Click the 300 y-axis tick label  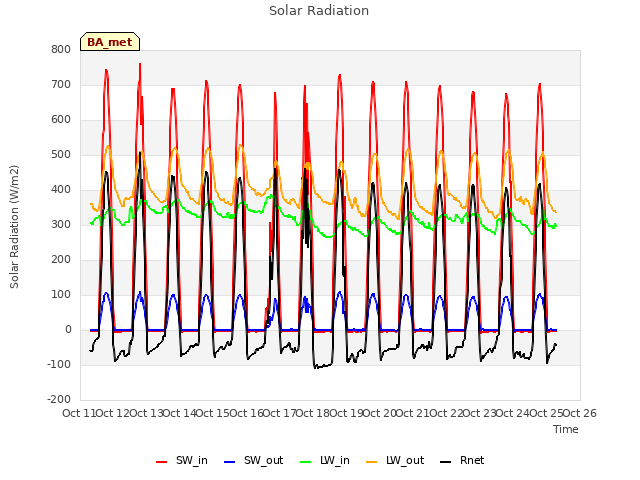pos(61,224)
